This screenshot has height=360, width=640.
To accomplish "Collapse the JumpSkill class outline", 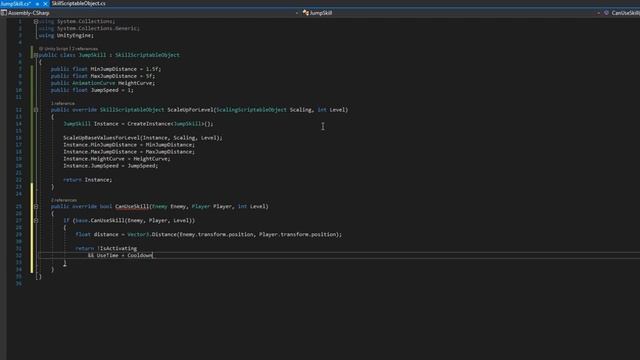I will [36, 55].
